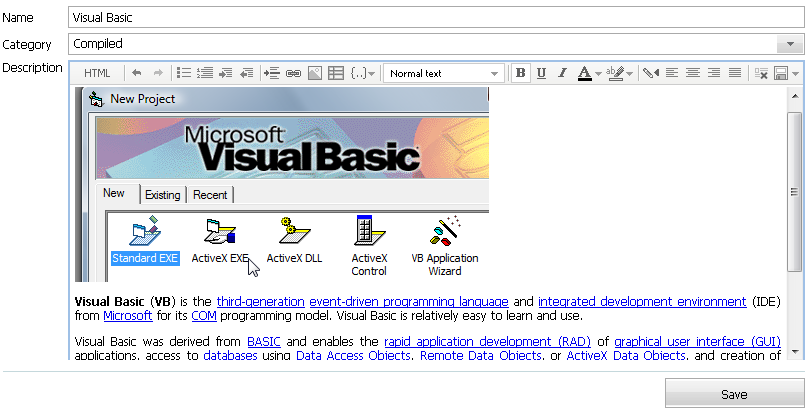807x413 pixels.
Task: Increase indent of the paragraph
Action: coord(225,73)
